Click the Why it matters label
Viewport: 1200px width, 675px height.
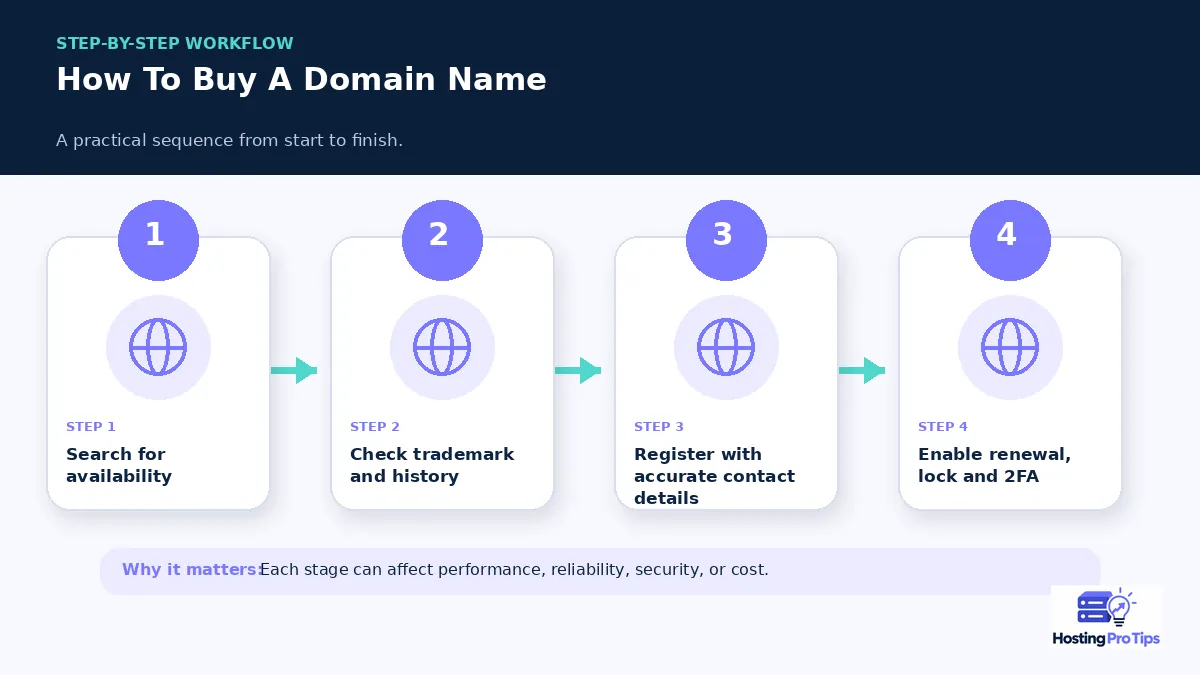click(x=192, y=570)
